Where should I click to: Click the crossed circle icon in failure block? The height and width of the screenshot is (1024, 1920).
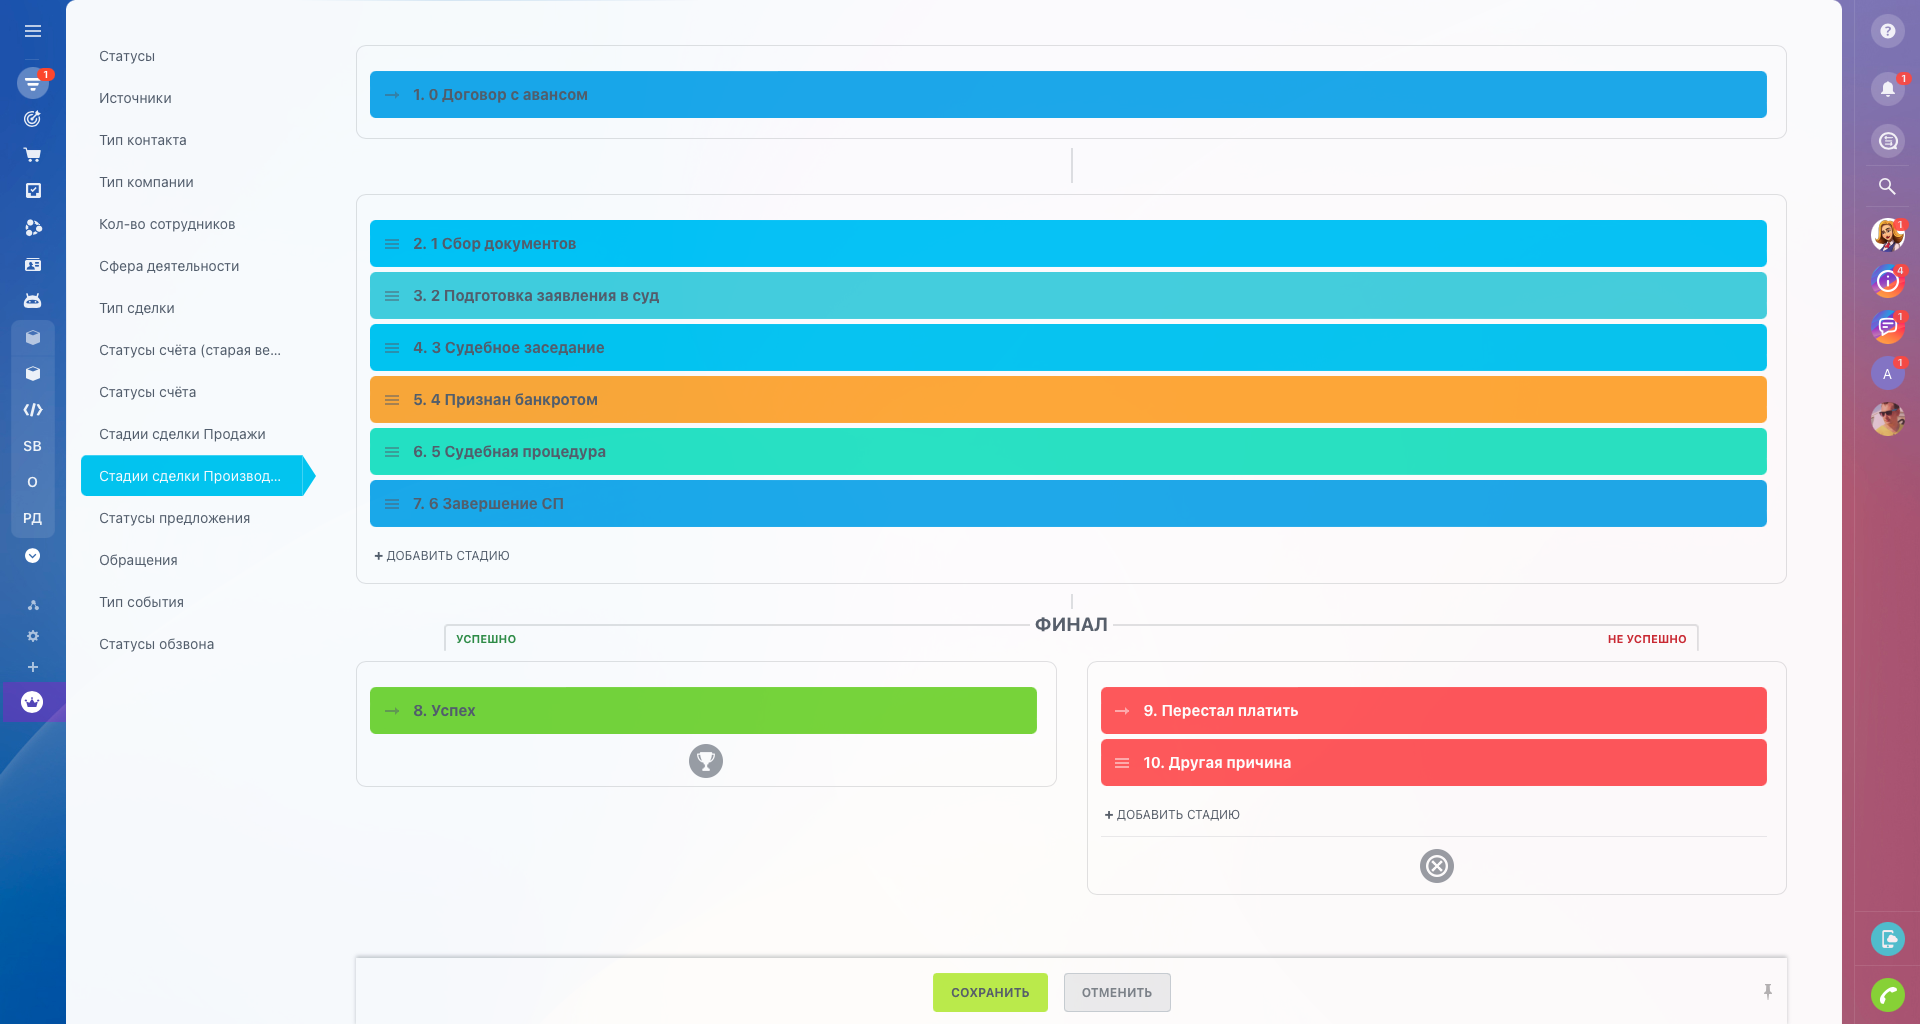1437,866
